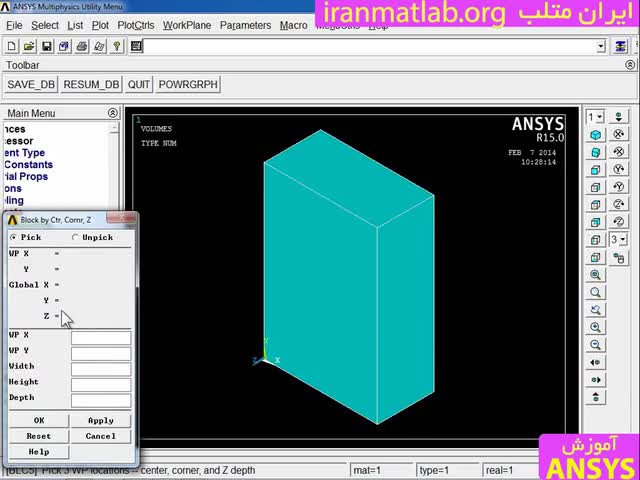Open the List menu
This screenshot has width=640, height=480.
click(75, 25)
